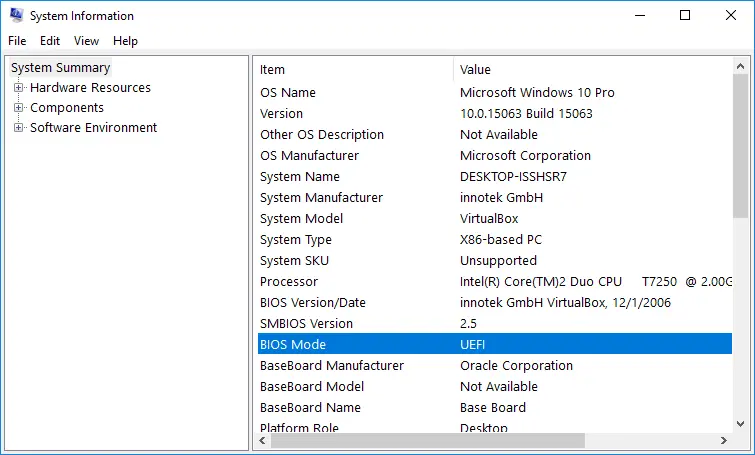Select the BIOS Mode row

[490, 345]
